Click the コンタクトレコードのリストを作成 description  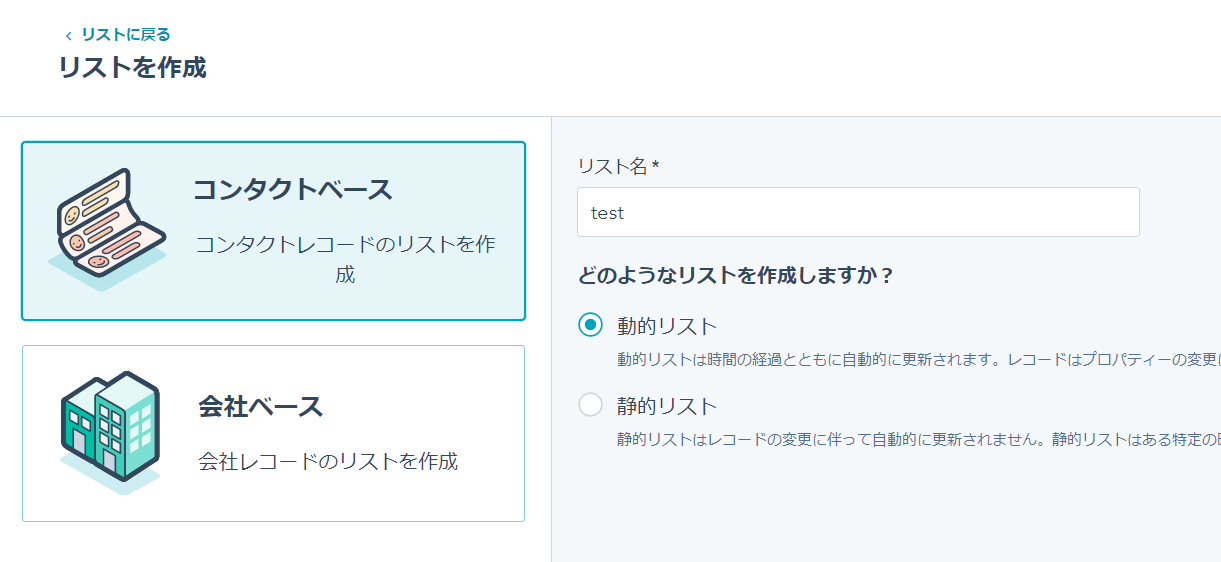click(x=345, y=259)
